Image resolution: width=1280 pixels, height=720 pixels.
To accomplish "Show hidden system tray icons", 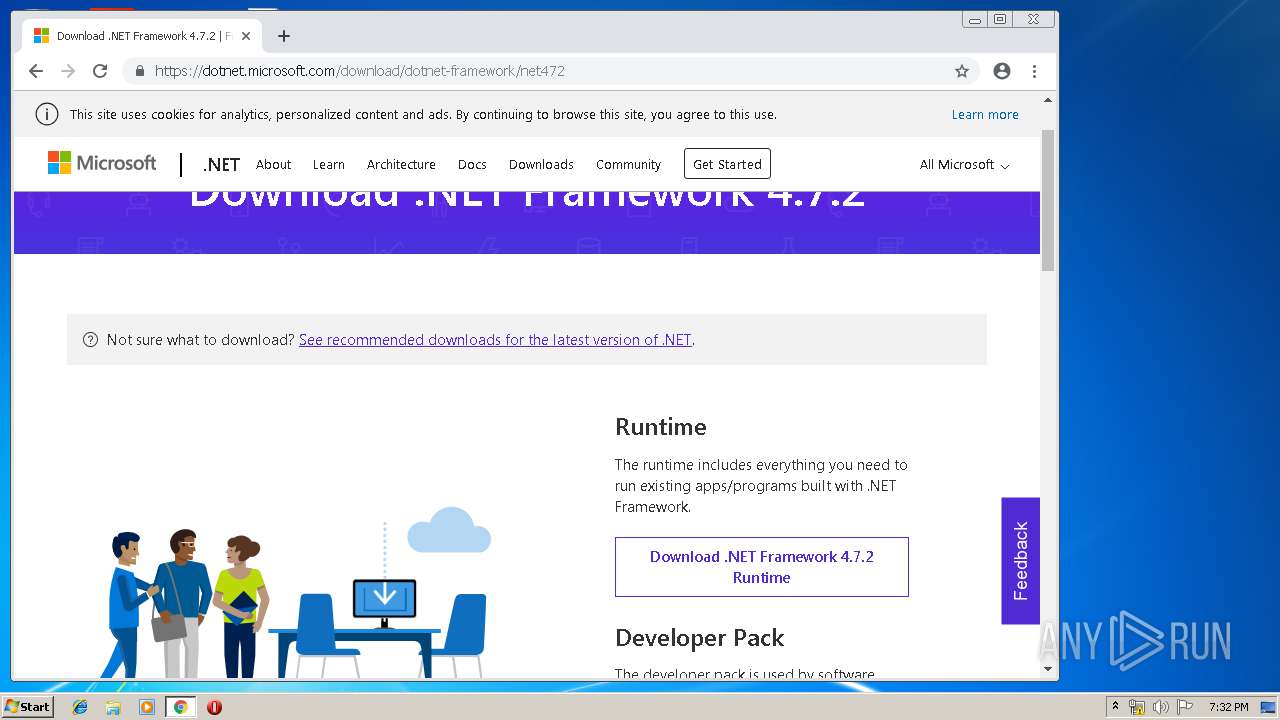I will [x=1116, y=707].
